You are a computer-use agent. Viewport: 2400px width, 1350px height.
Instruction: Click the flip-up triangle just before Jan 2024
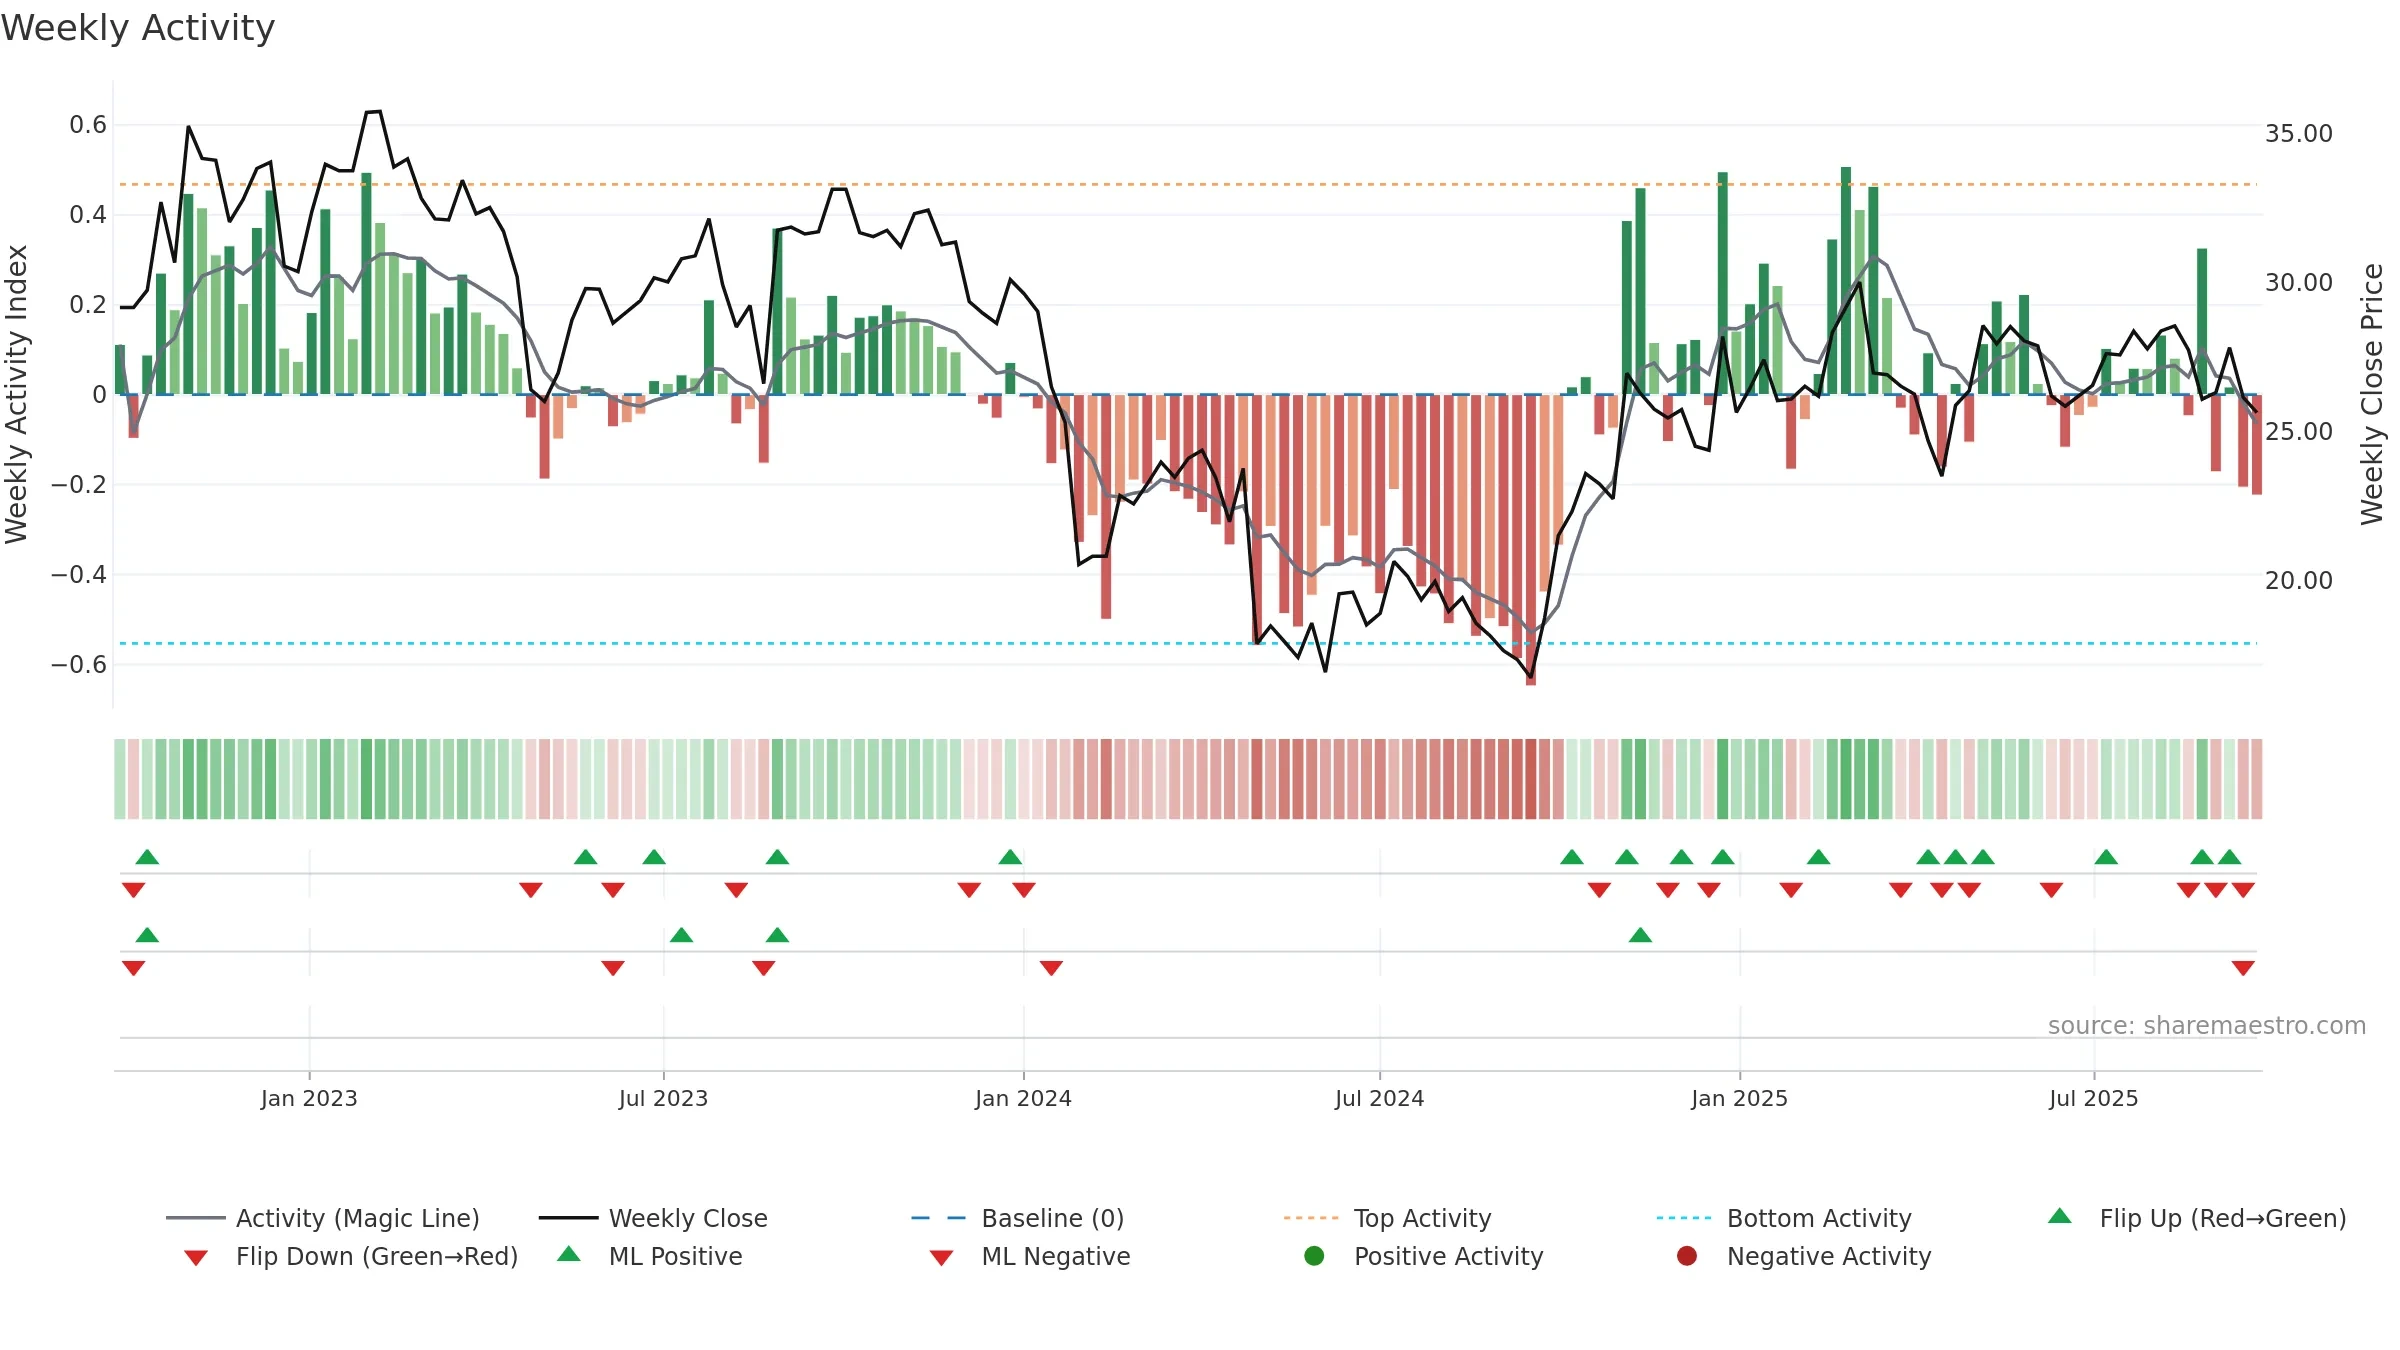[x=1010, y=857]
